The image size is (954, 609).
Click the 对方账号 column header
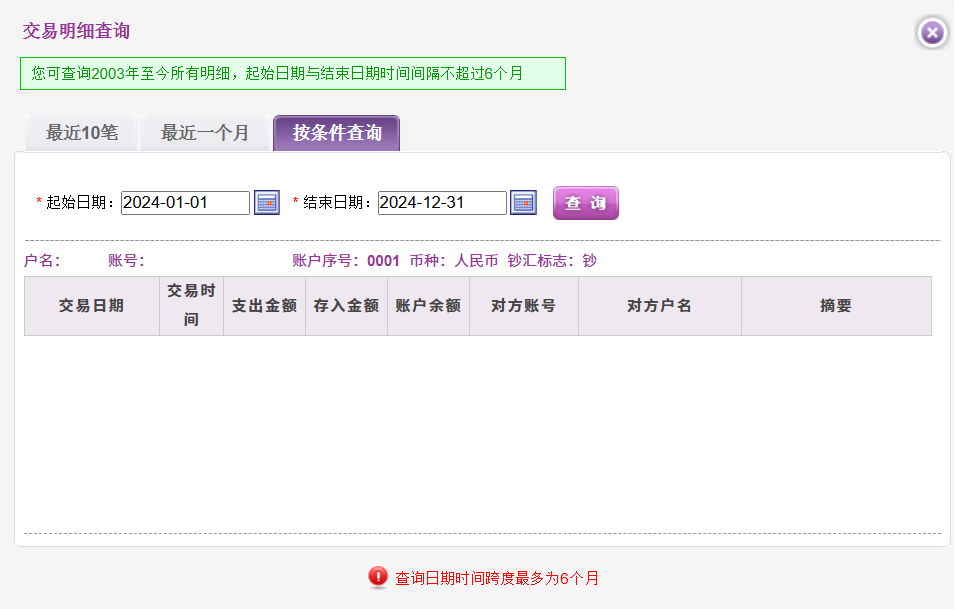click(x=523, y=306)
